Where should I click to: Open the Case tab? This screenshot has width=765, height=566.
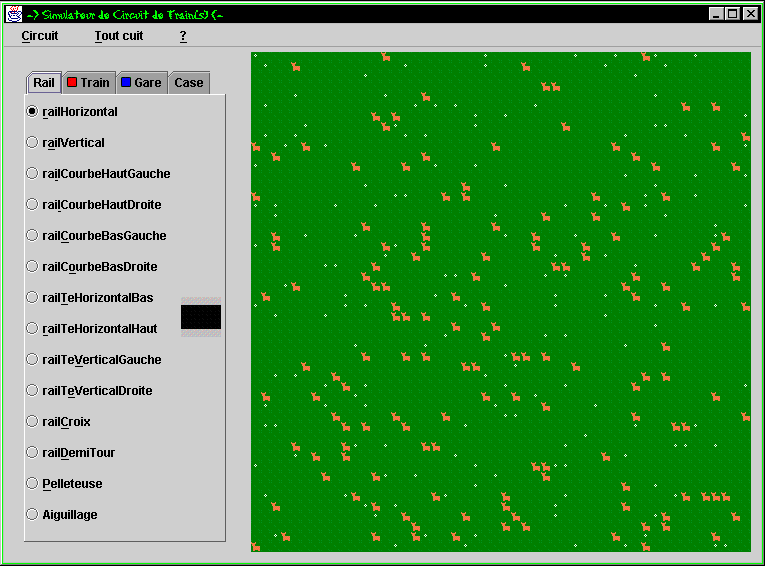188,83
